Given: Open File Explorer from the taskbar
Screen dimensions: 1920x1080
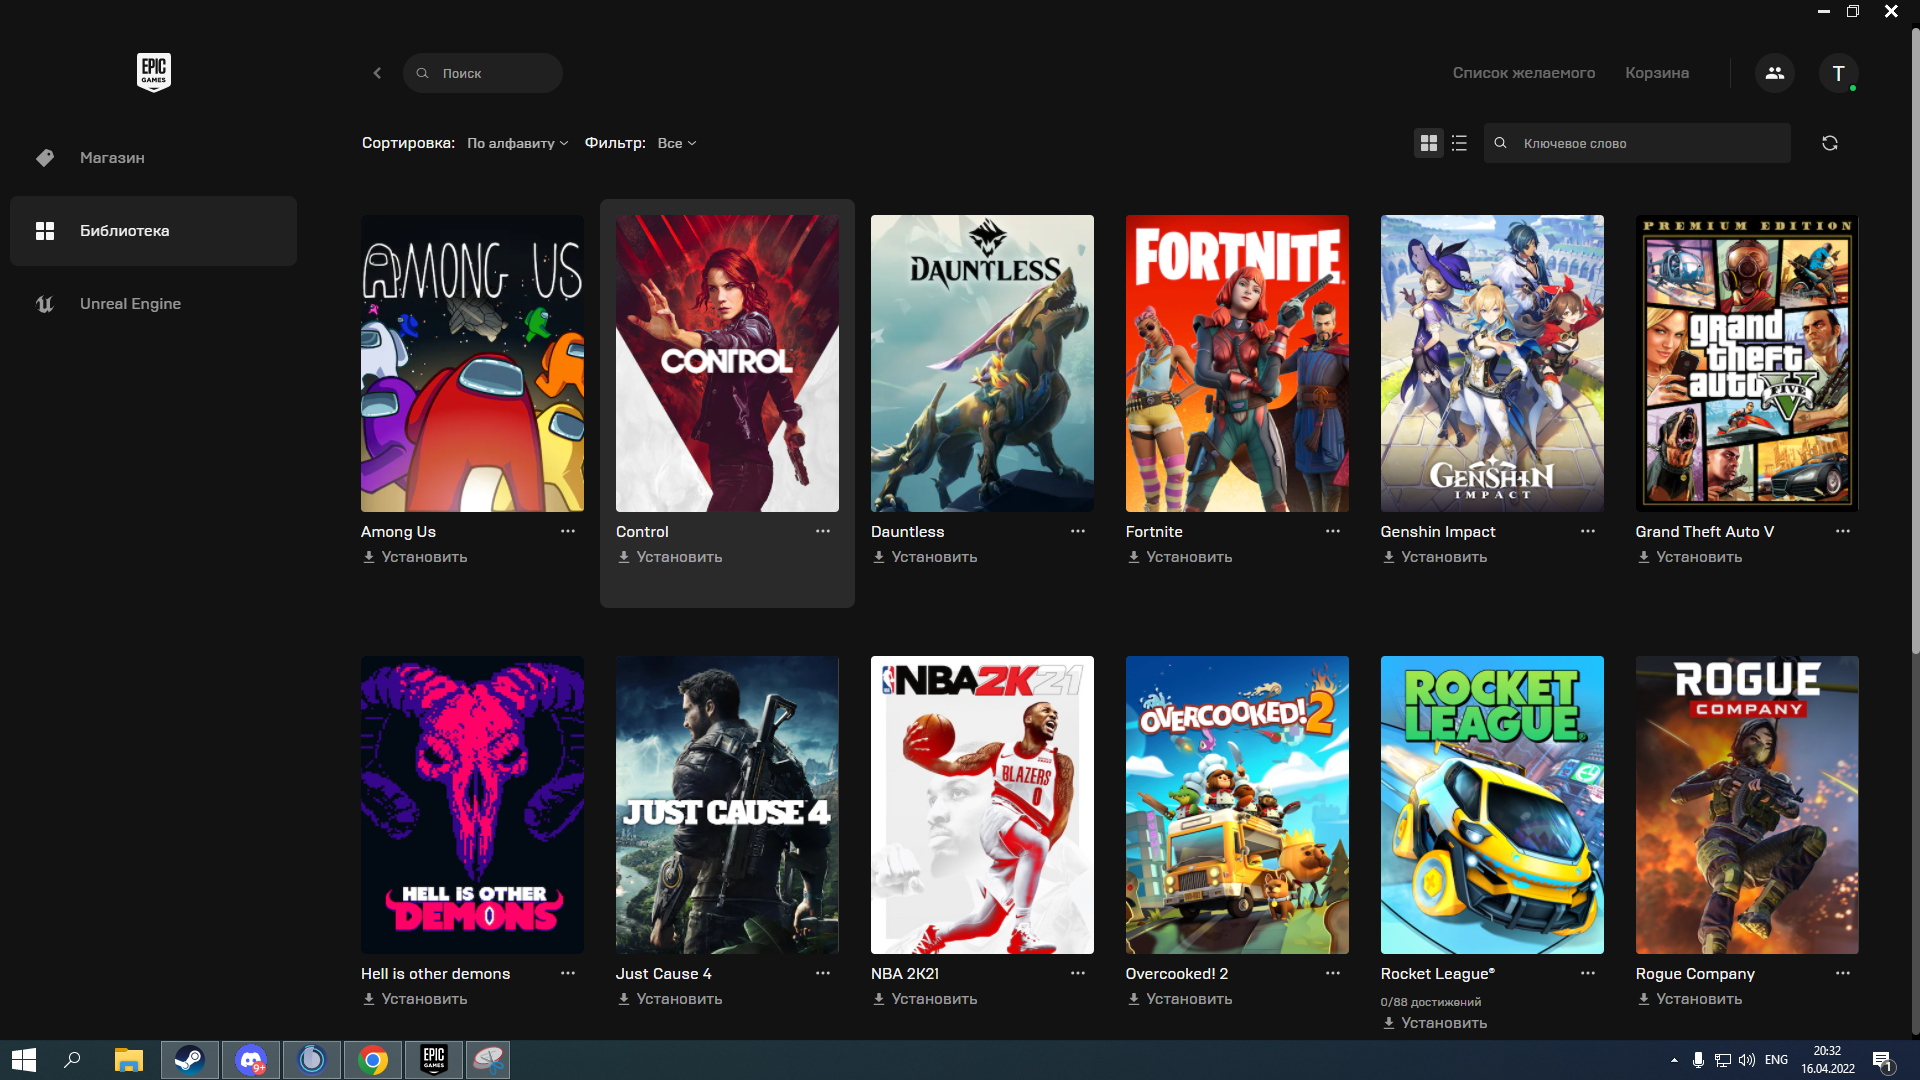Looking at the screenshot, I should (x=128, y=1060).
